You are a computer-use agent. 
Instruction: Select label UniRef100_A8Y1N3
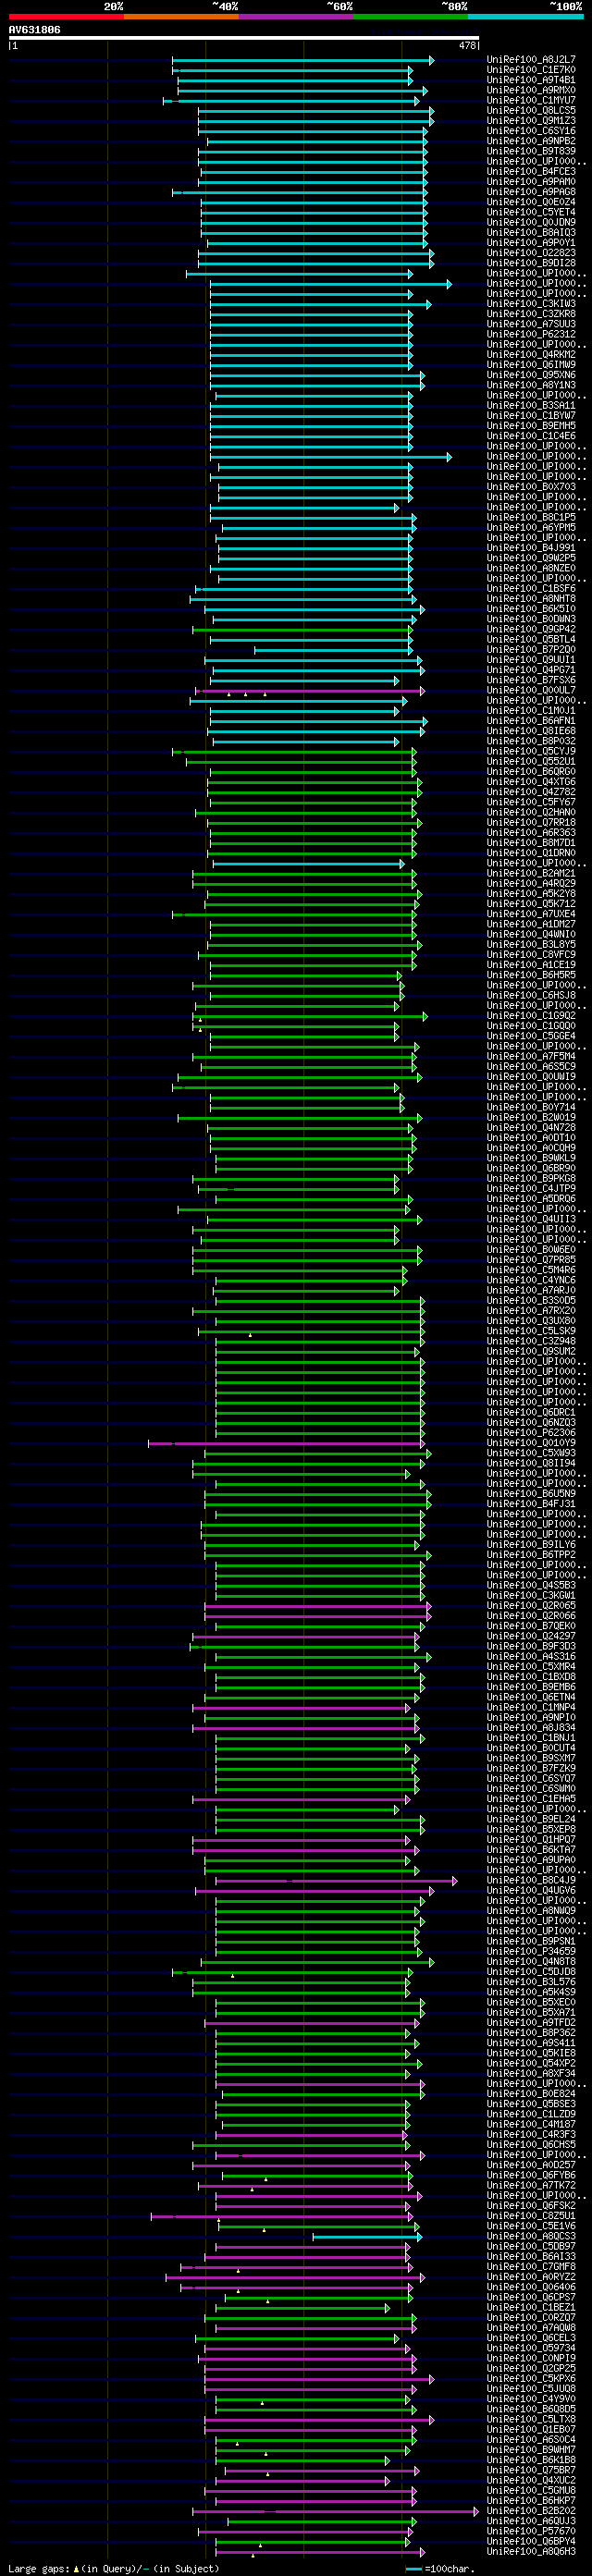(531, 385)
